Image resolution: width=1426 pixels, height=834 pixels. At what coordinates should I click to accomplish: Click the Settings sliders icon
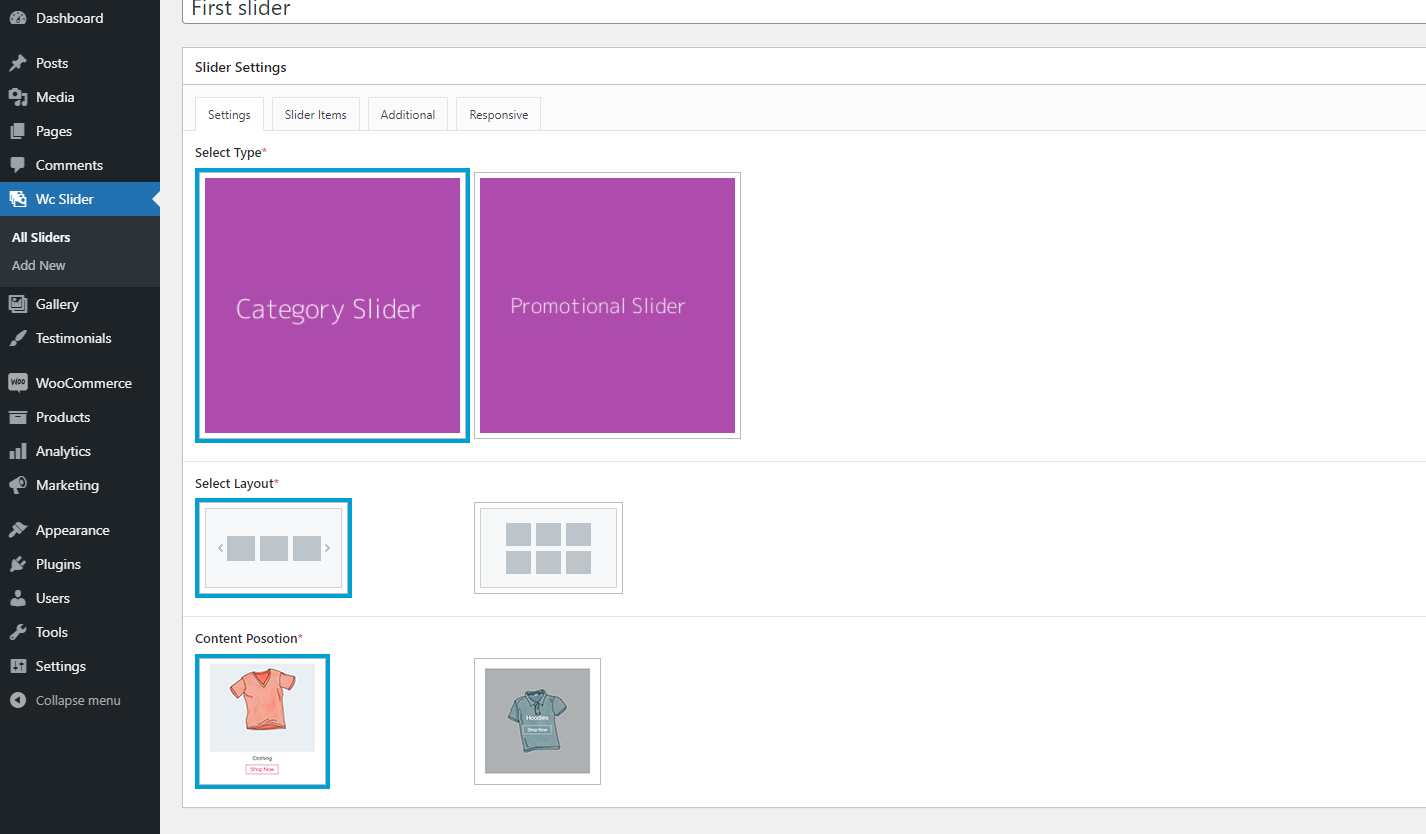18,666
